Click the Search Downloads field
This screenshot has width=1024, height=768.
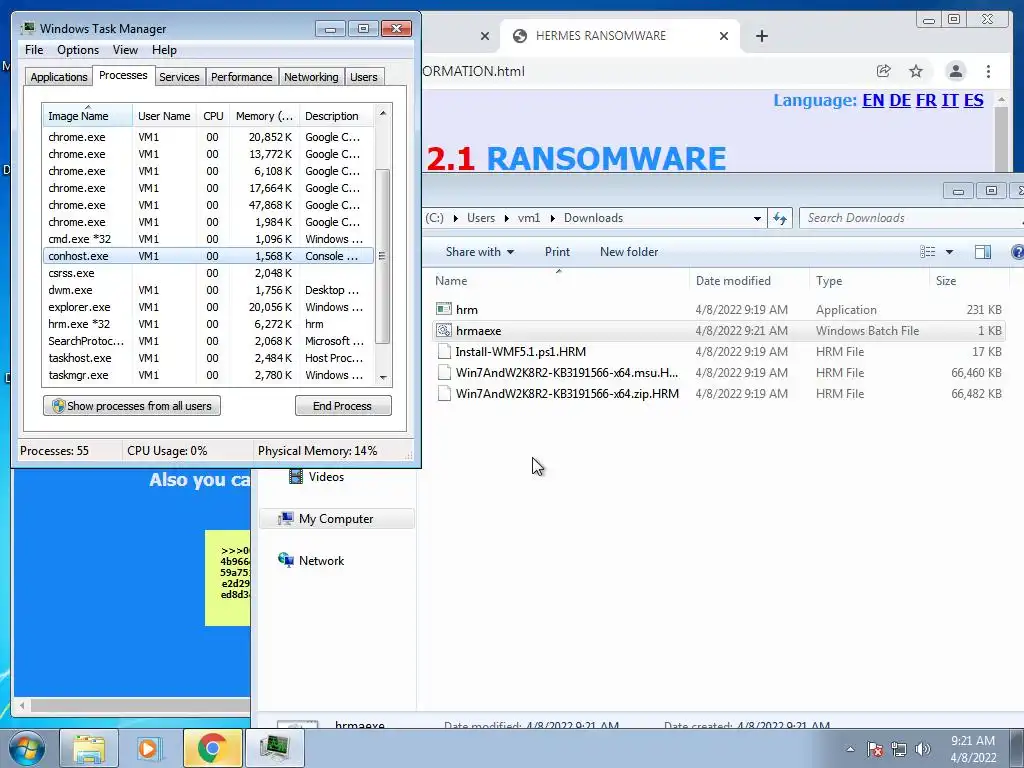(911, 218)
